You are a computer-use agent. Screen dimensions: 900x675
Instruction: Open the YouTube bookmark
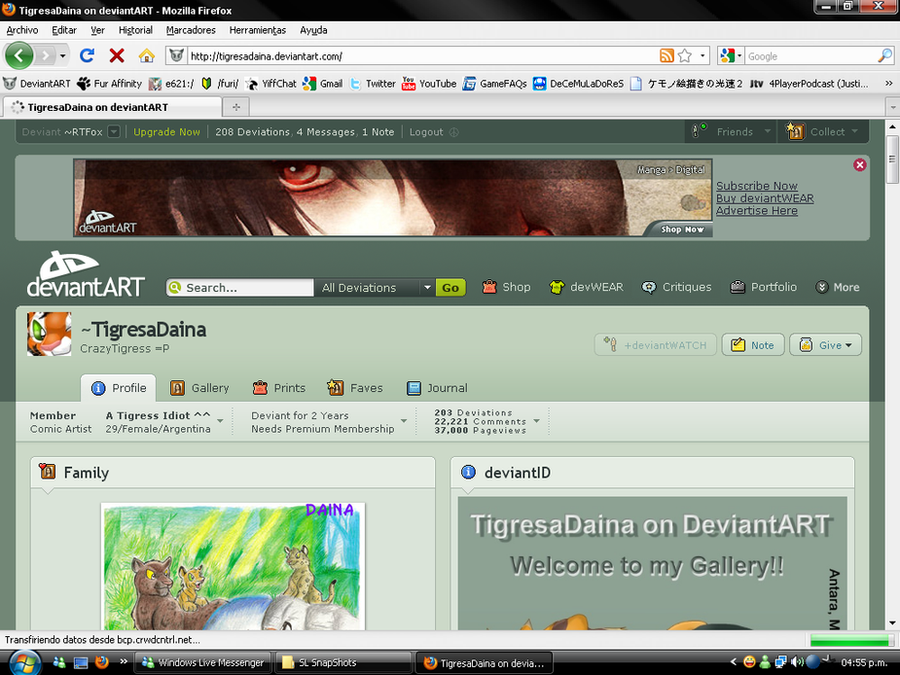[x=429, y=84]
